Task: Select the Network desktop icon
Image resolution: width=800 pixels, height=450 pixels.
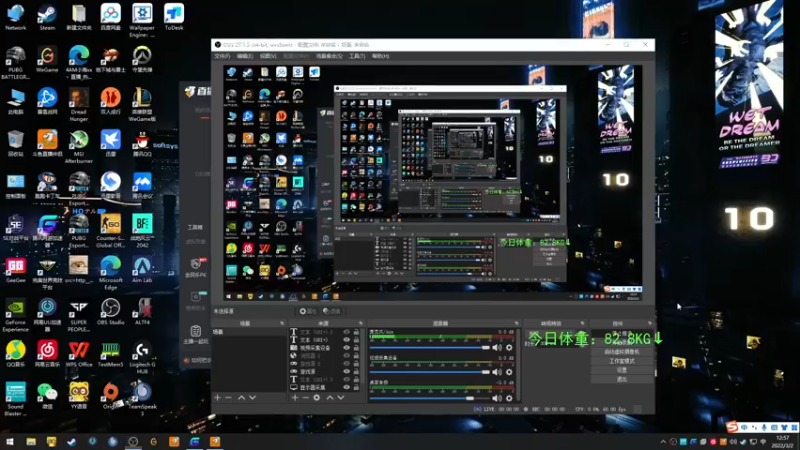Action: (x=15, y=17)
